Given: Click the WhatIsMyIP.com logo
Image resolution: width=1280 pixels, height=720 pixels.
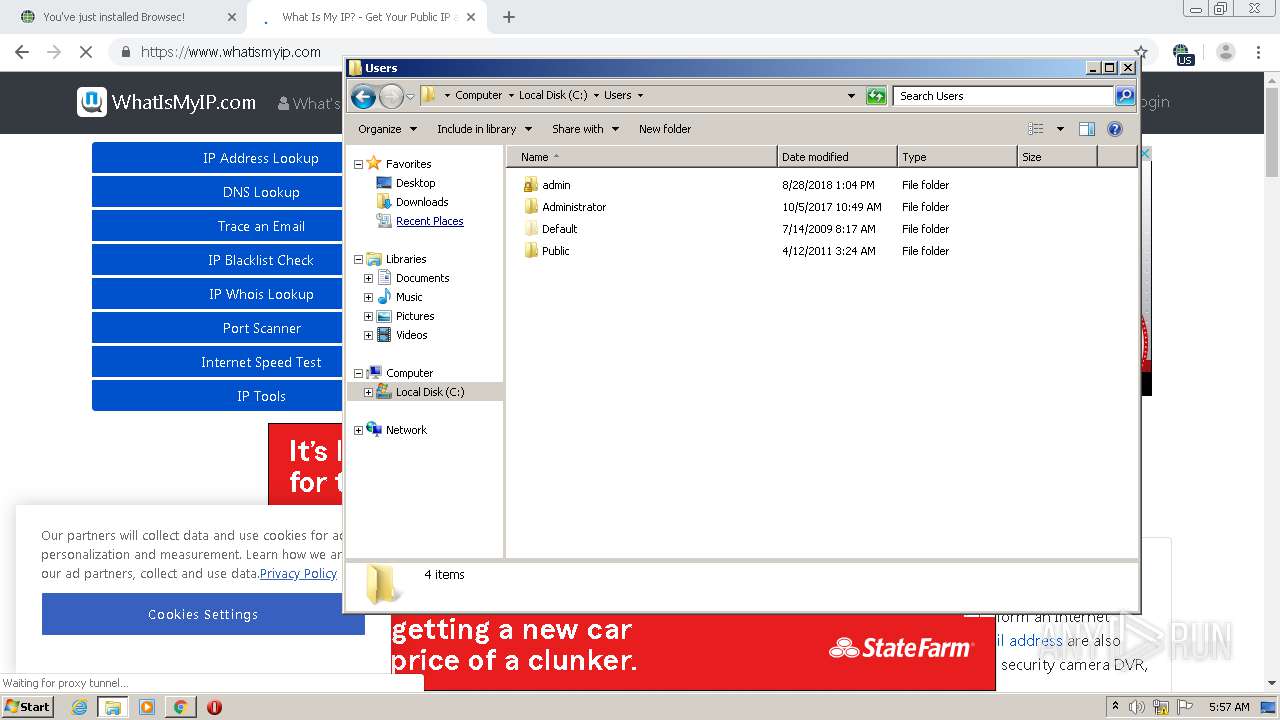Looking at the screenshot, I should [x=167, y=102].
